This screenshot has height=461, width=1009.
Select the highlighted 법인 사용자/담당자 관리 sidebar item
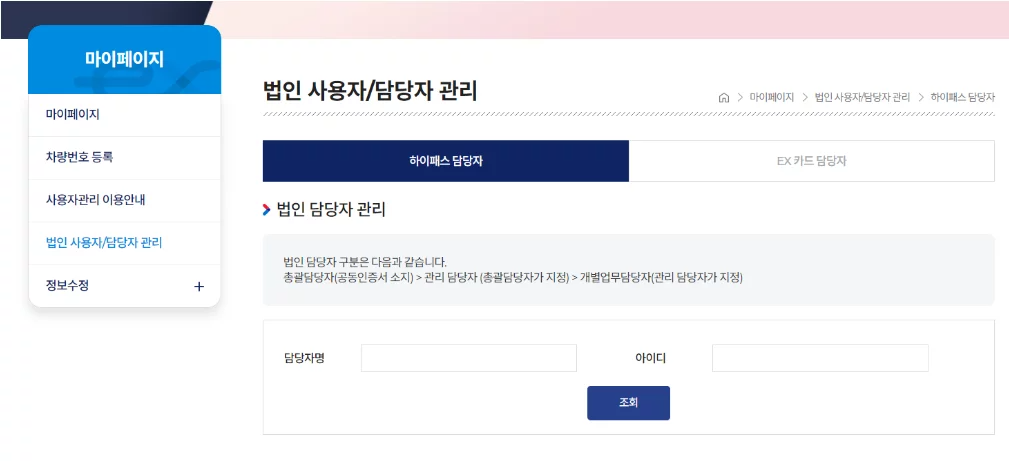coord(125,243)
